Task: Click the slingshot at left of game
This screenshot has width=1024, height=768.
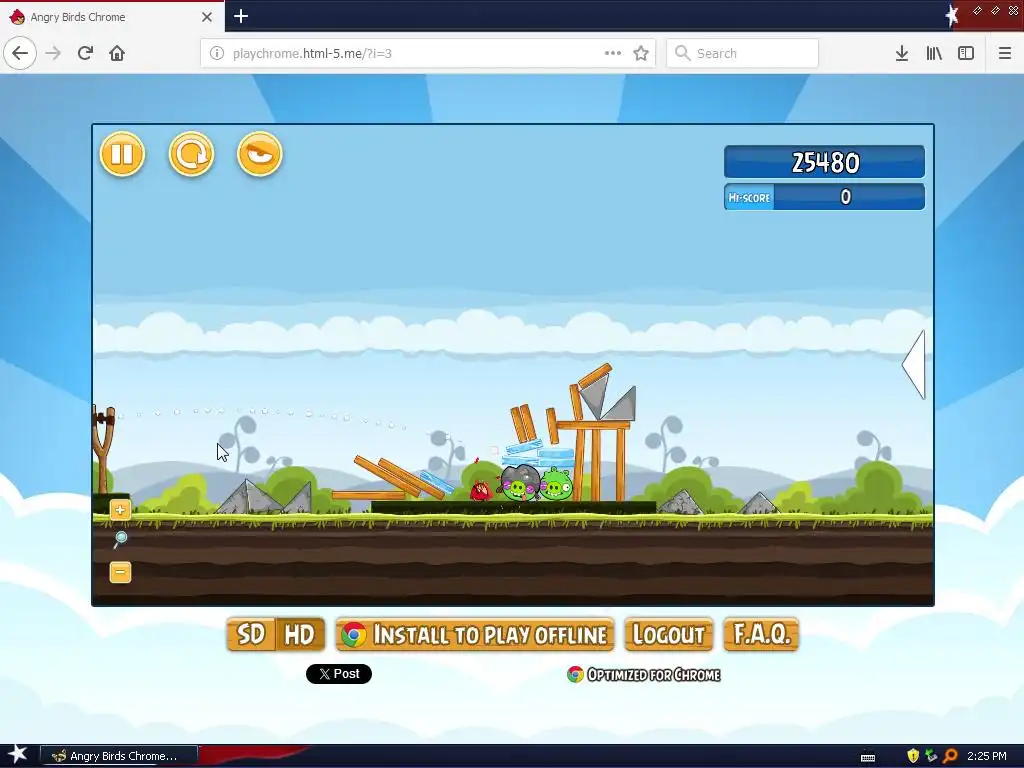Action: 104,449
